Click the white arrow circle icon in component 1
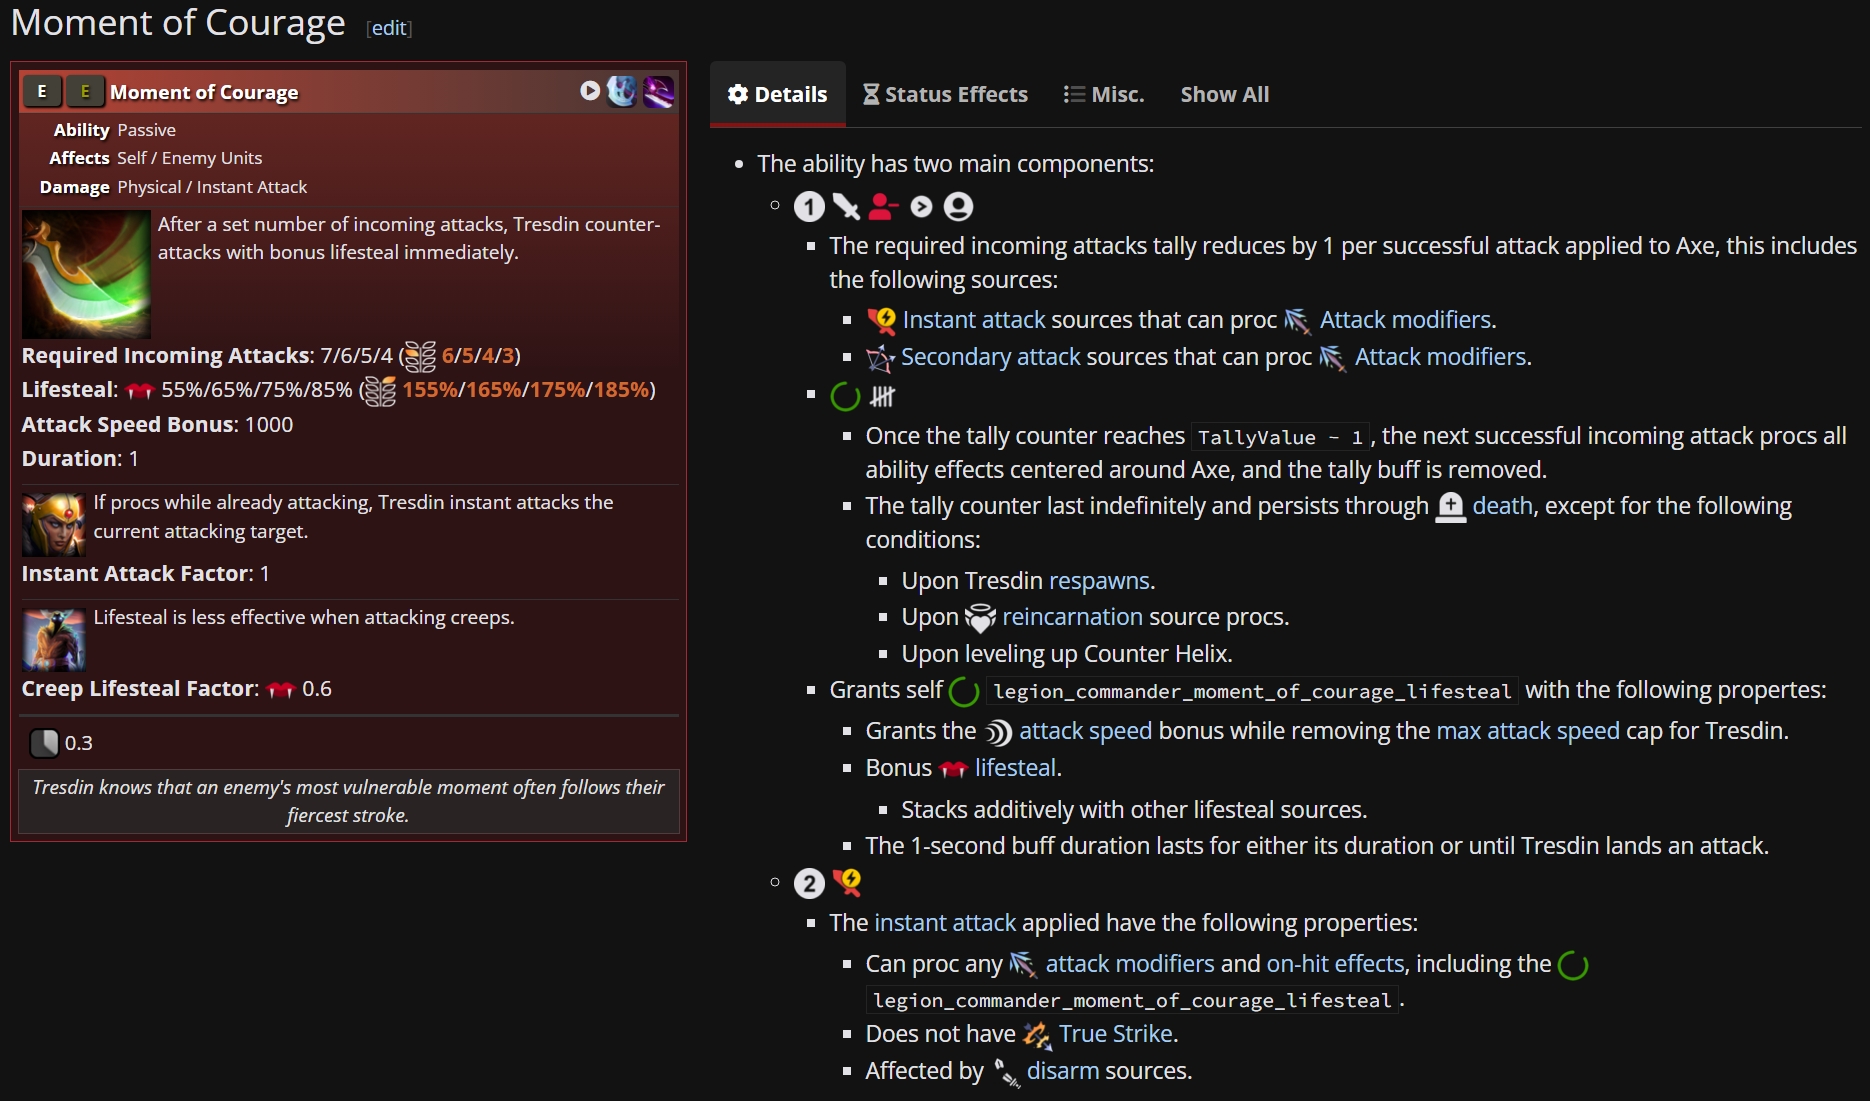This screenshot has height=1101, width=1870. coord(921,207)
